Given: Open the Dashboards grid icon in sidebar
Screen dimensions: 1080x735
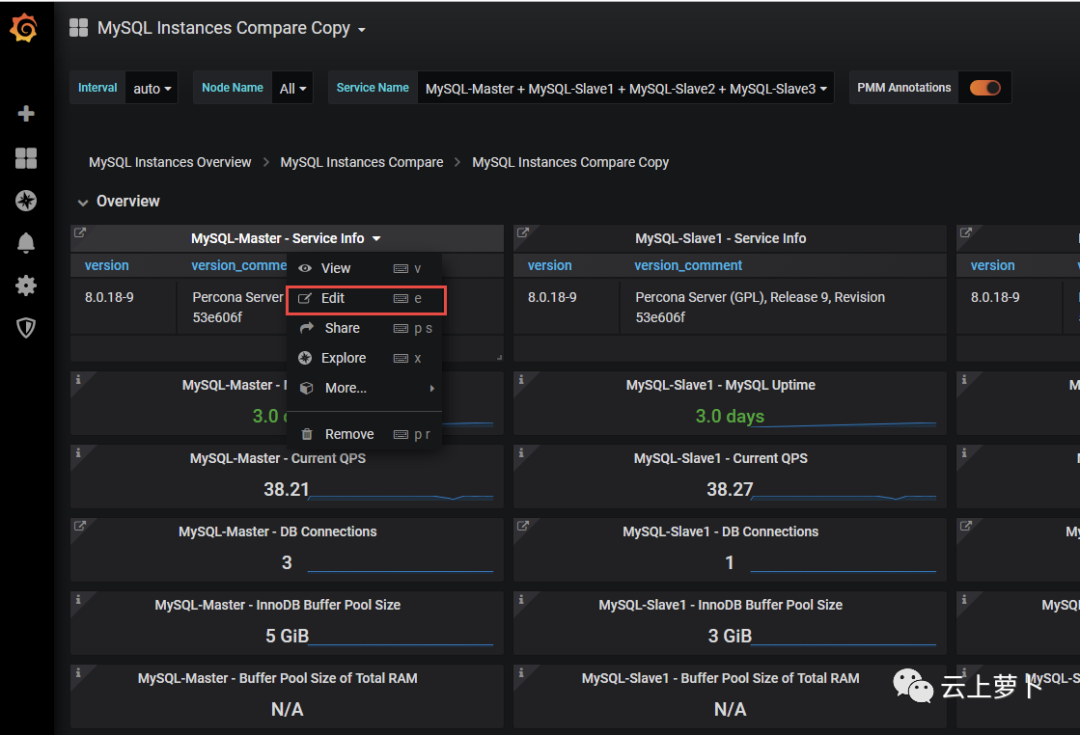Looking at the screenshot, I should coord(26,158).
